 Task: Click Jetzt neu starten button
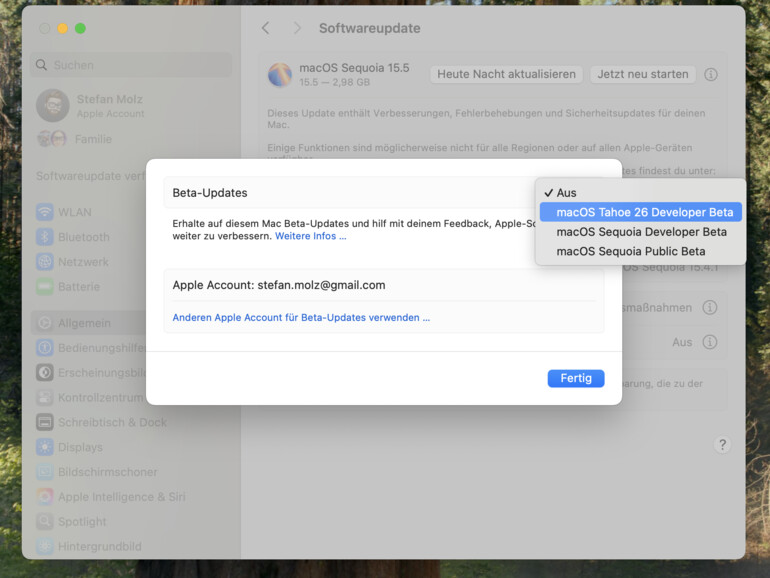click(643, 74)
